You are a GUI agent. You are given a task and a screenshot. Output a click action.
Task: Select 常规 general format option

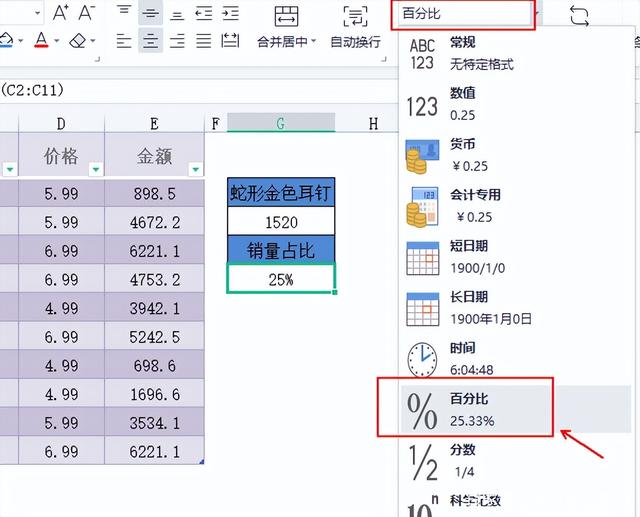coord(516,53)
